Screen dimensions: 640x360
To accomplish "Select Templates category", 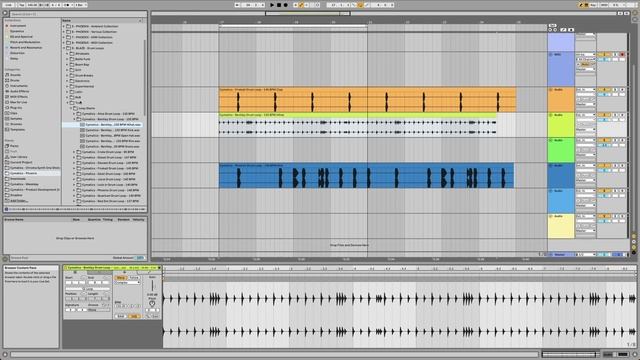I will (x=17, y=129).
